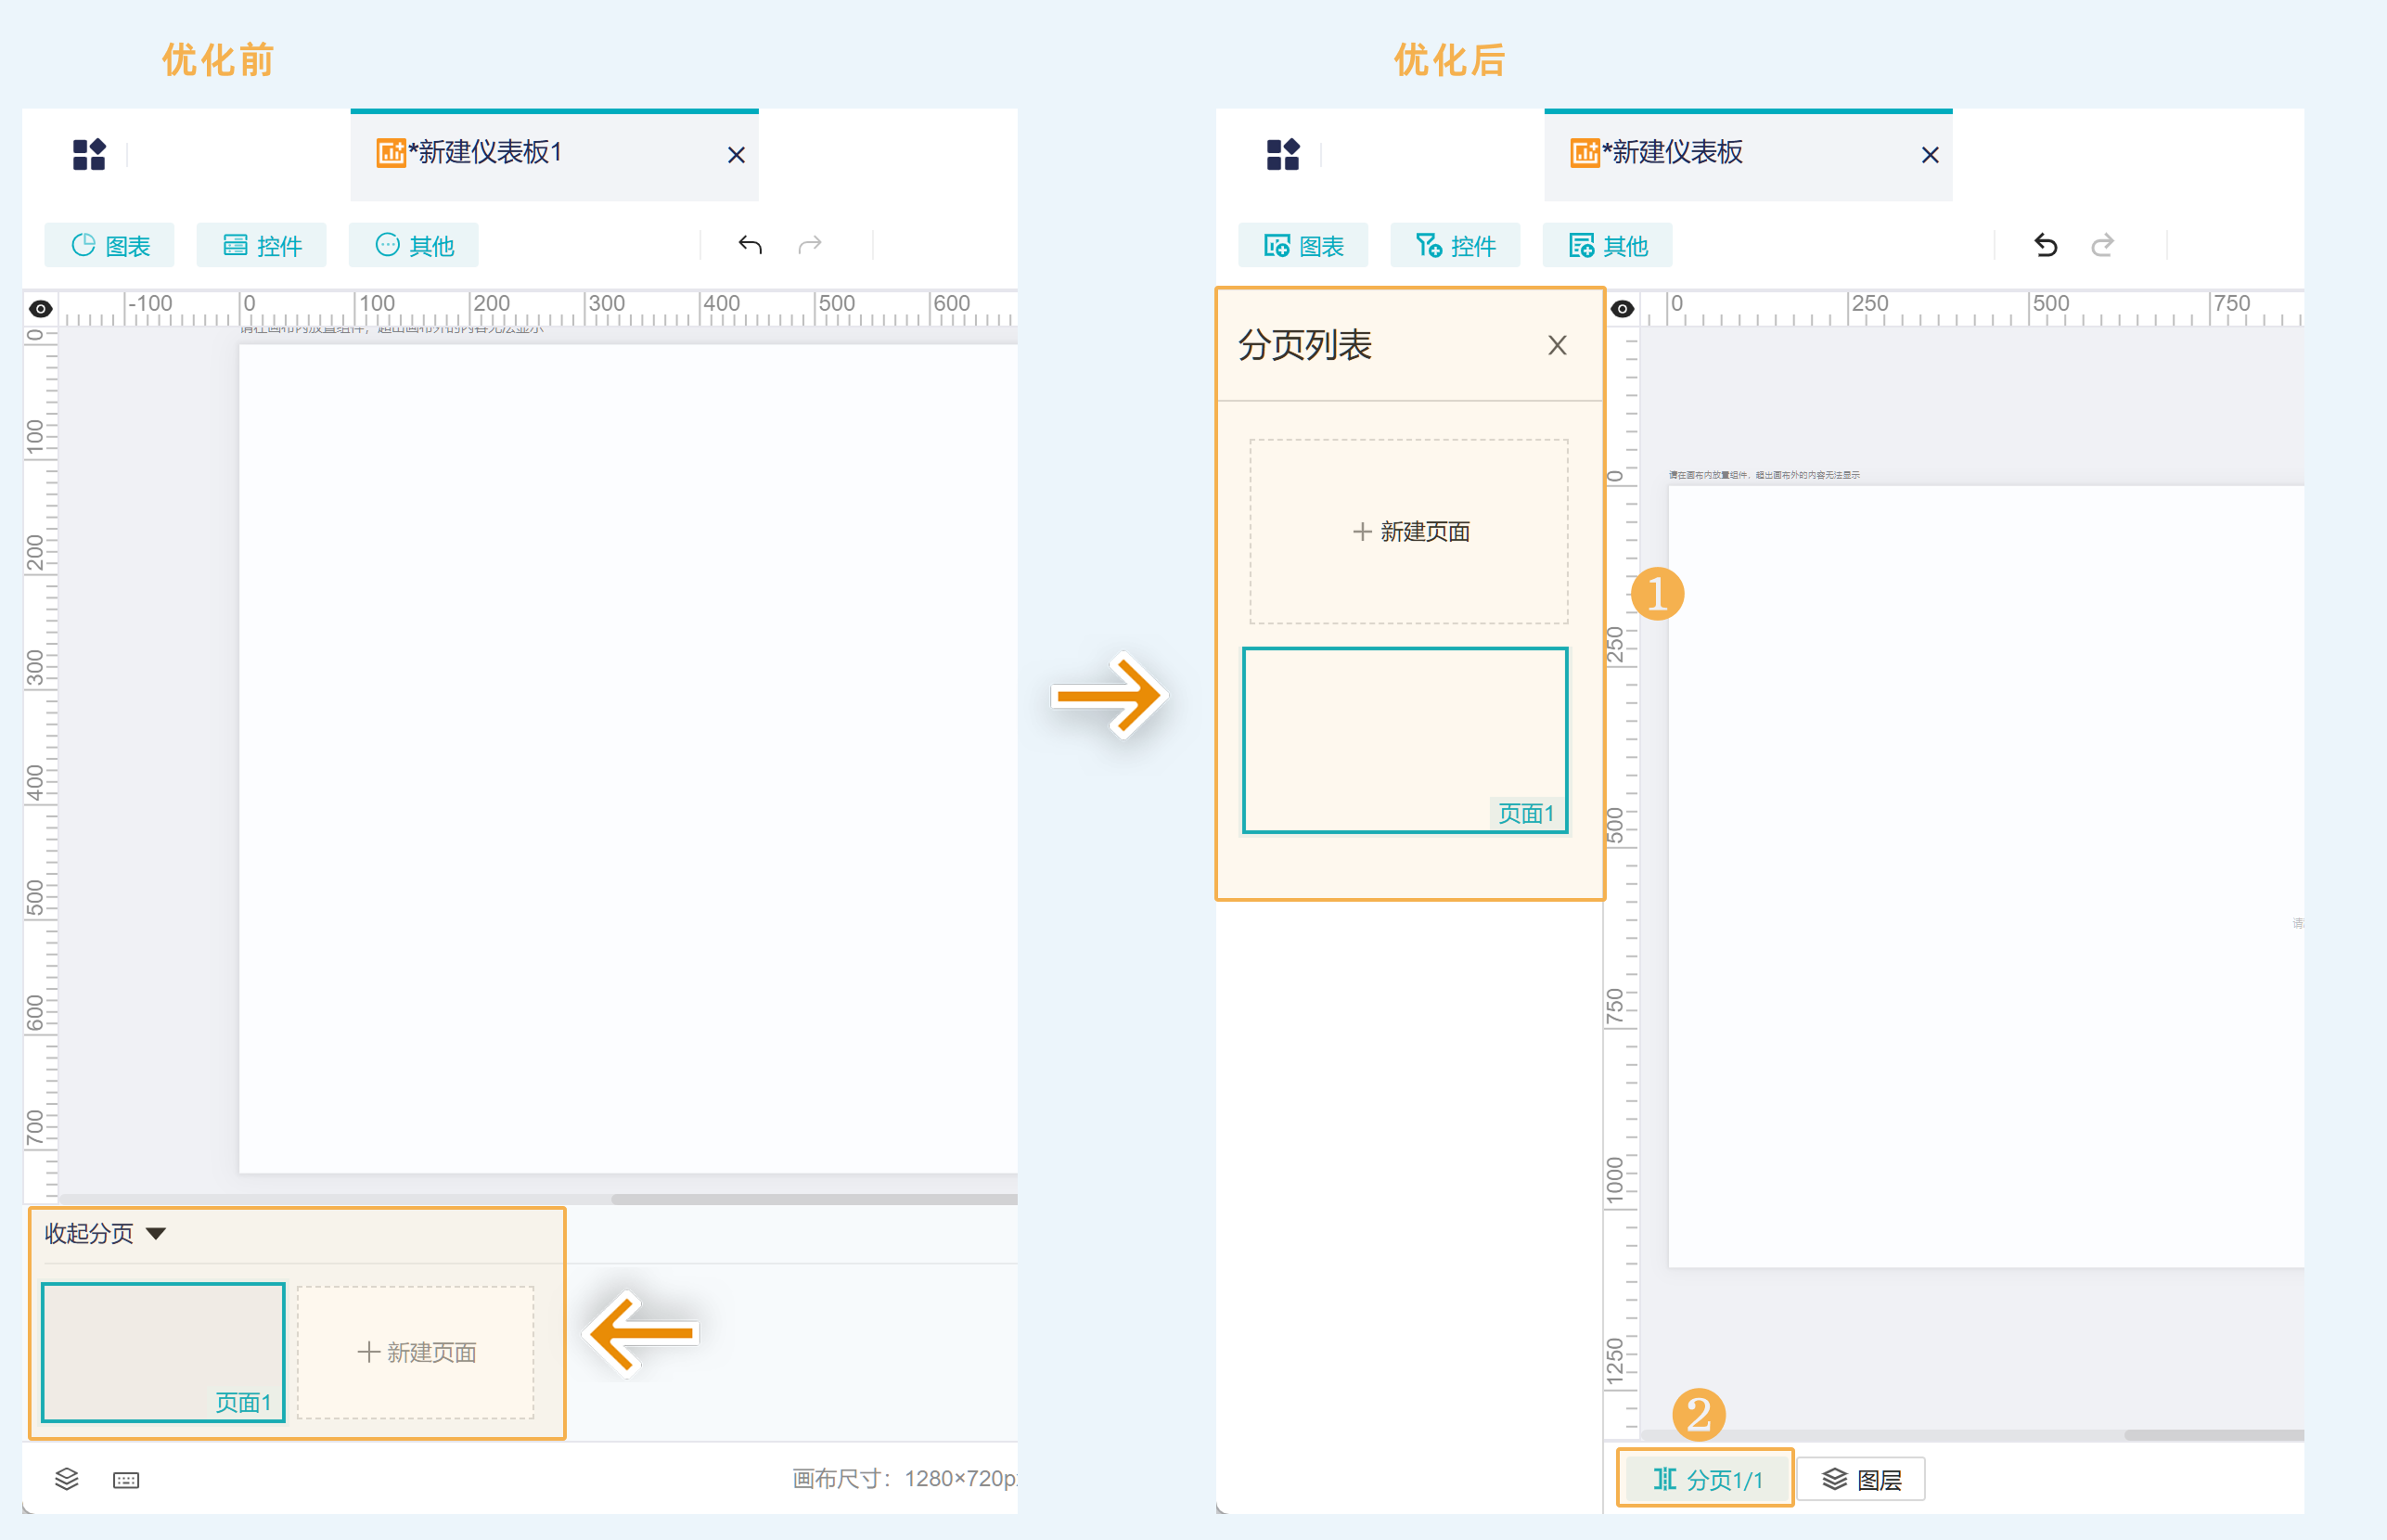Image resolution: width=2387 pixels, height=1540 pixels.
Task: Click the 图层 button at bottom right
Action: pos(1861,1478)
